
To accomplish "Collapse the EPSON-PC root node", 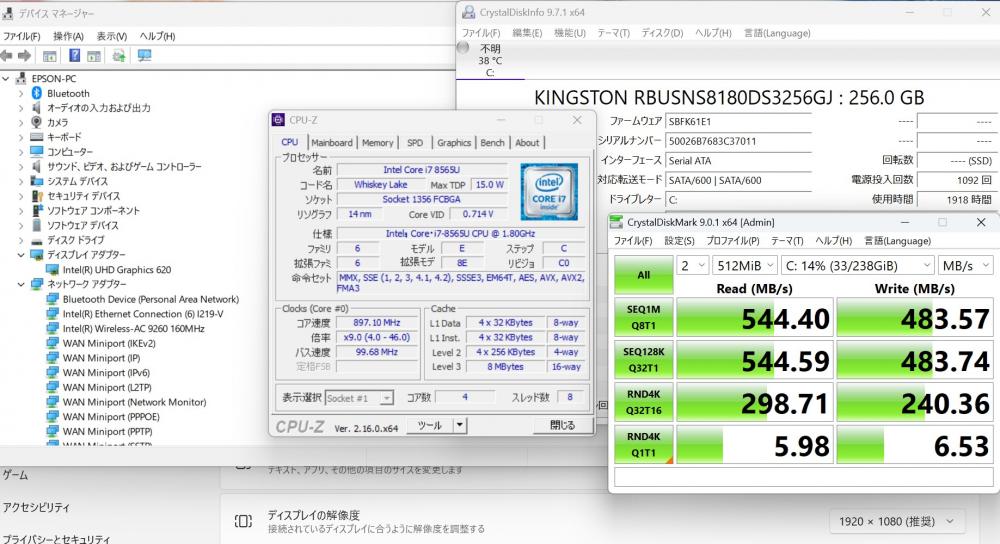I will coord(6,78).
